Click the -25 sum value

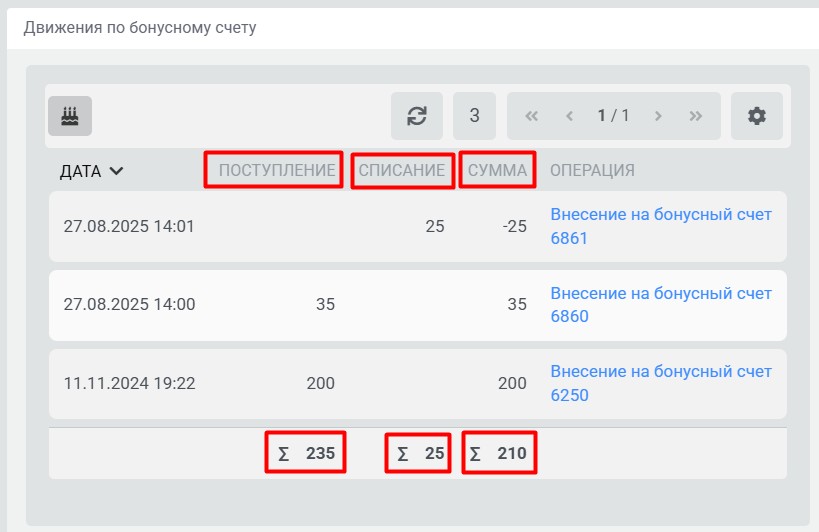514,226
